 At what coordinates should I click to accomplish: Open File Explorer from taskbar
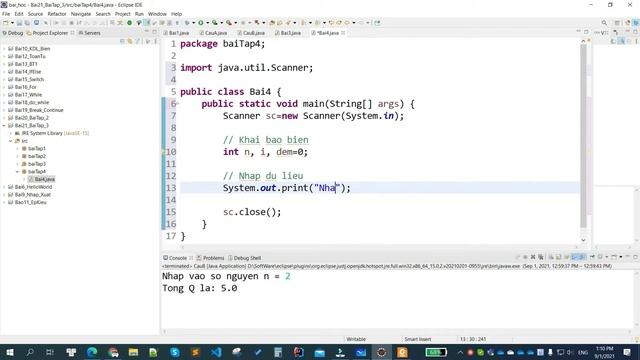(x=133, y=352)
